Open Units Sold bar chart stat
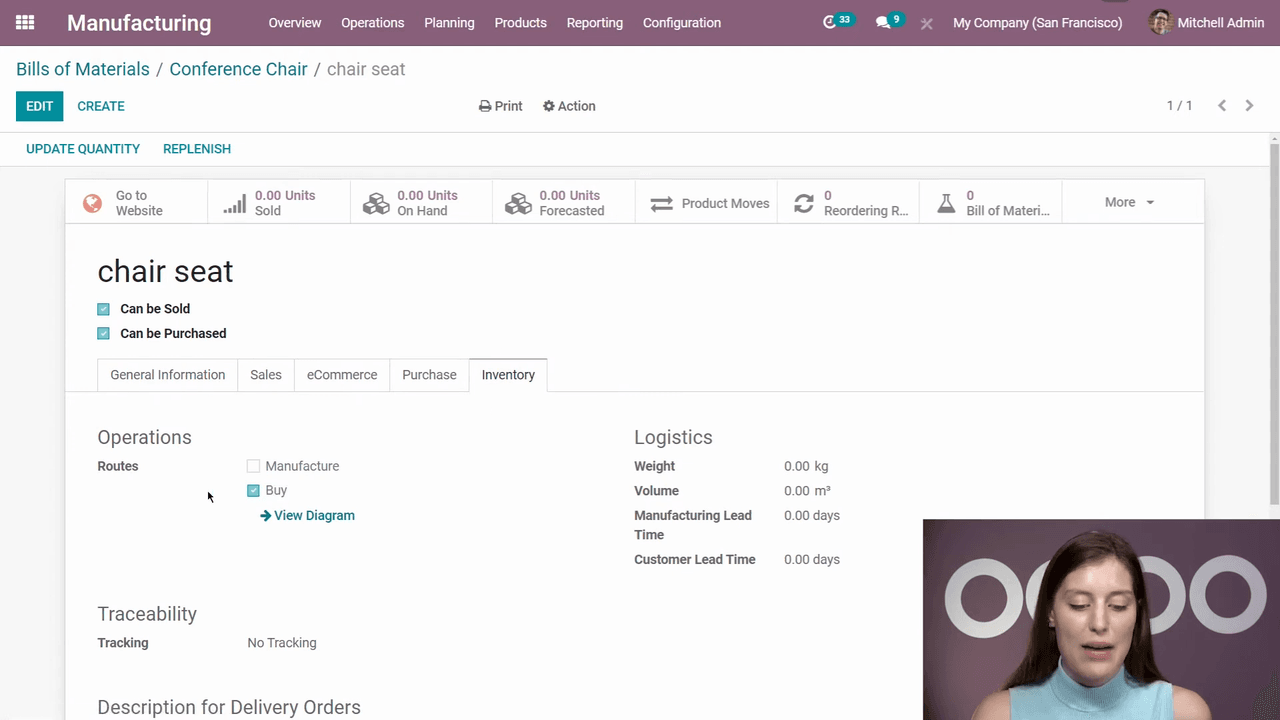The width and height of the screenshot is (1280, 720). [x=235, y=203]
